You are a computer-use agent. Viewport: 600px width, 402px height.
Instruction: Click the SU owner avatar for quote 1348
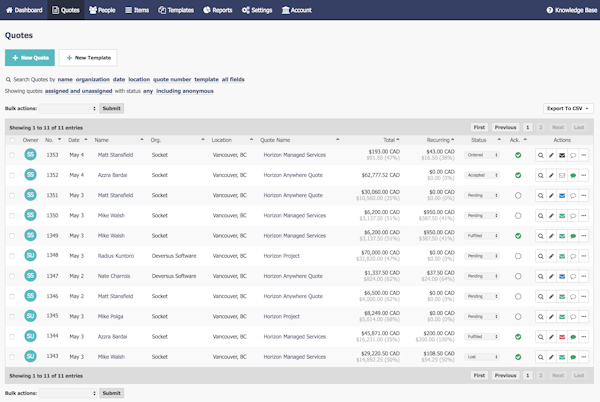point(31,255)
